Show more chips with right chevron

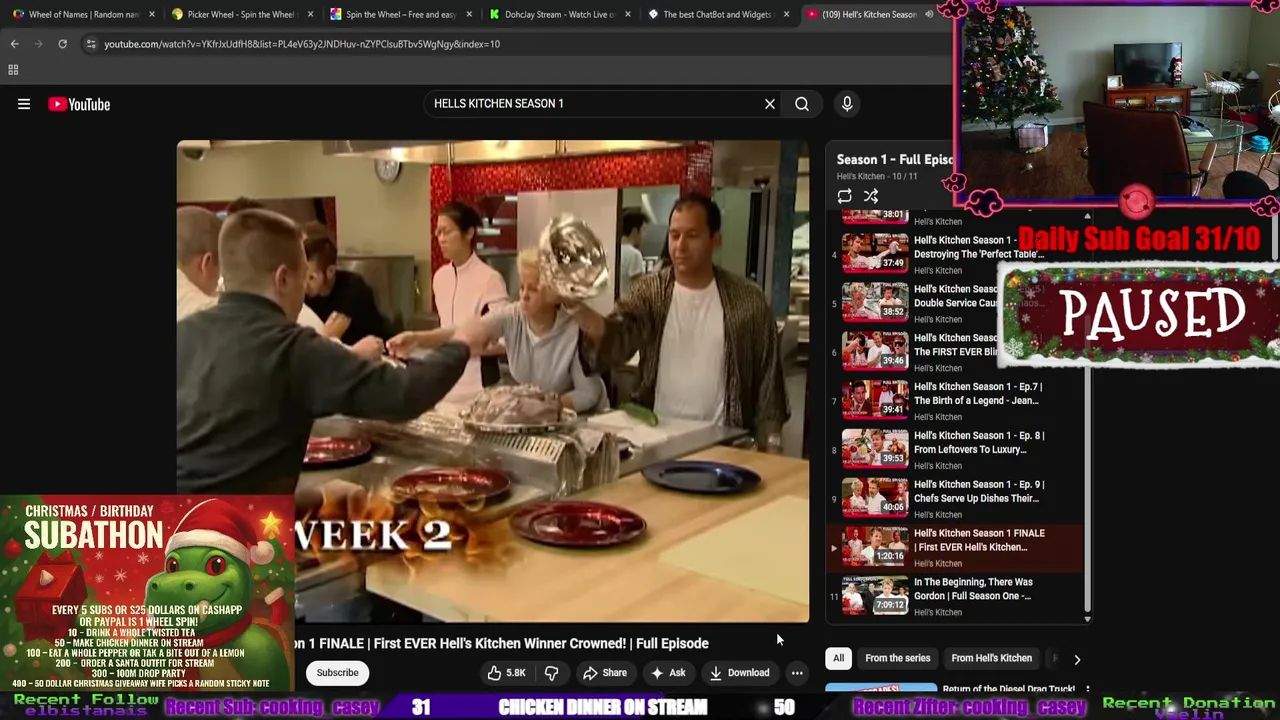(x=1077, y=659)
